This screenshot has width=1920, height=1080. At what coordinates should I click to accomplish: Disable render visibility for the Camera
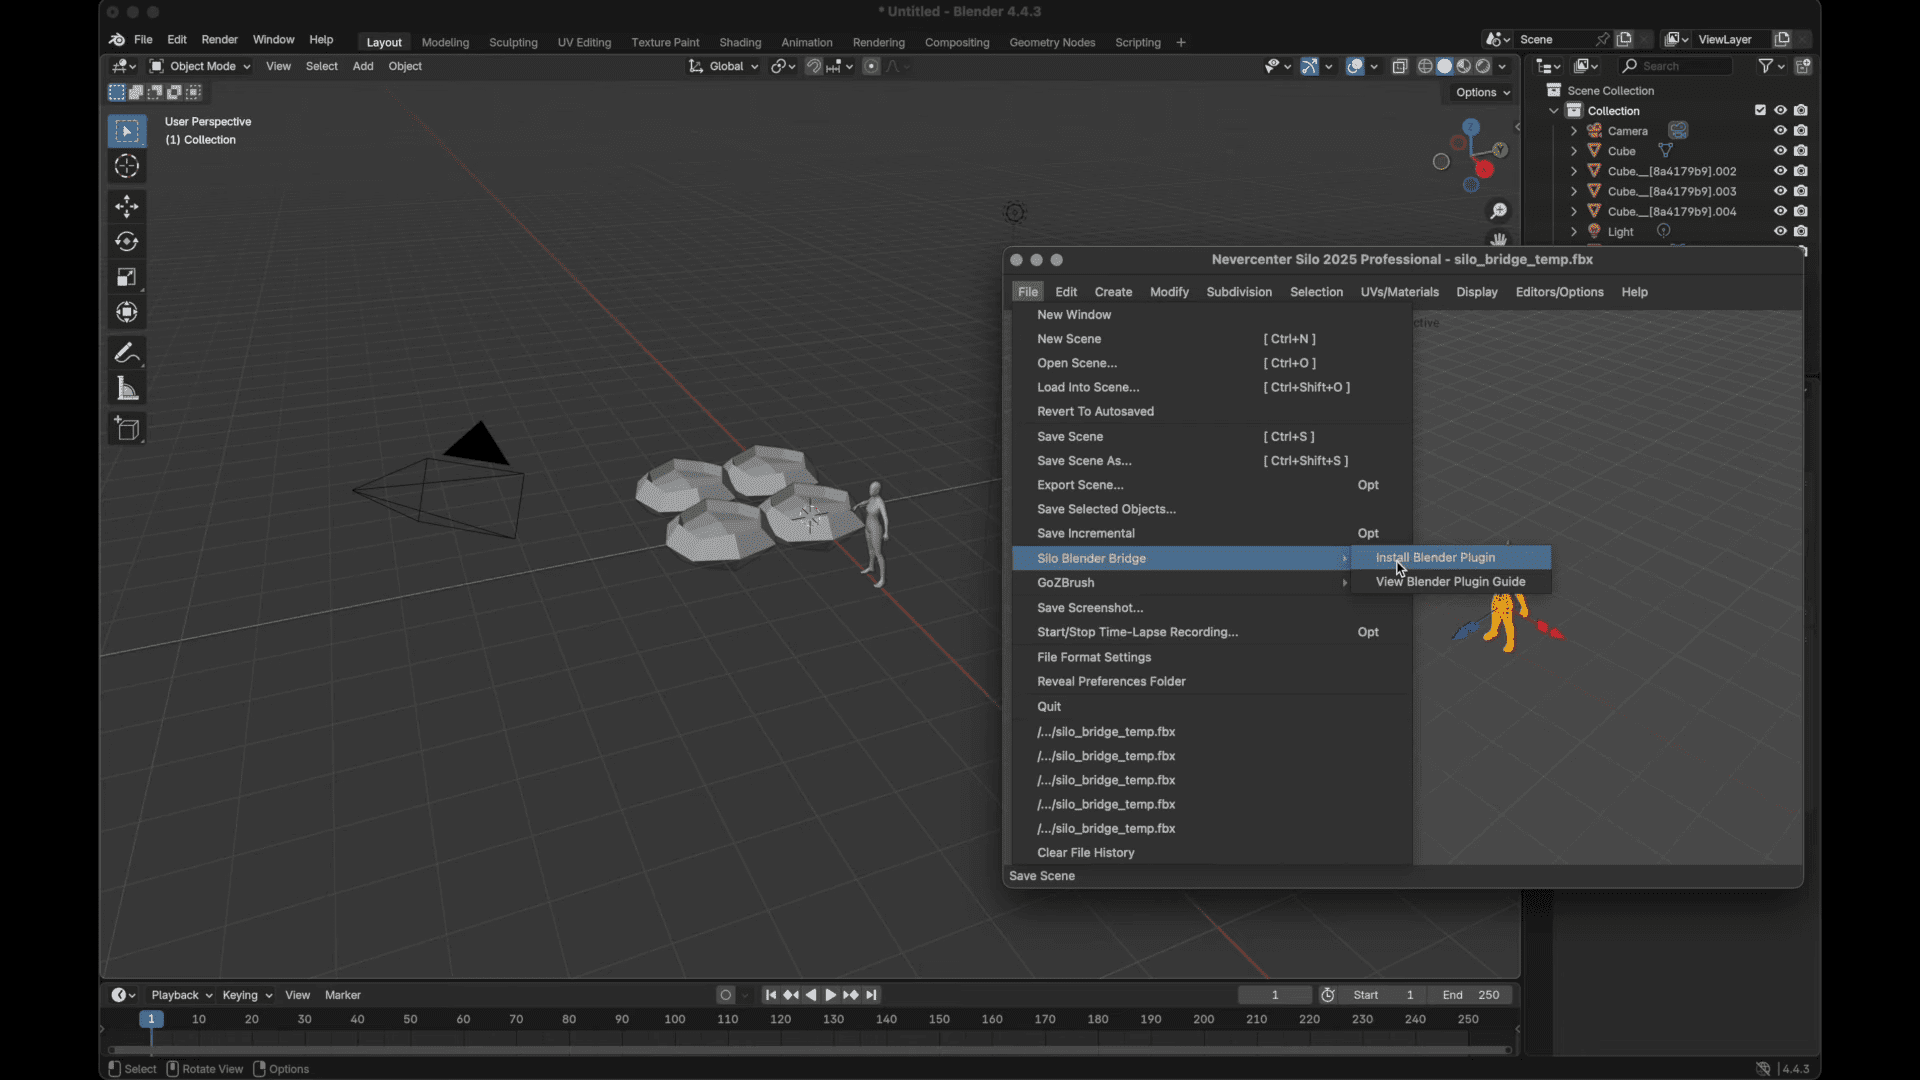point(1803,130)
